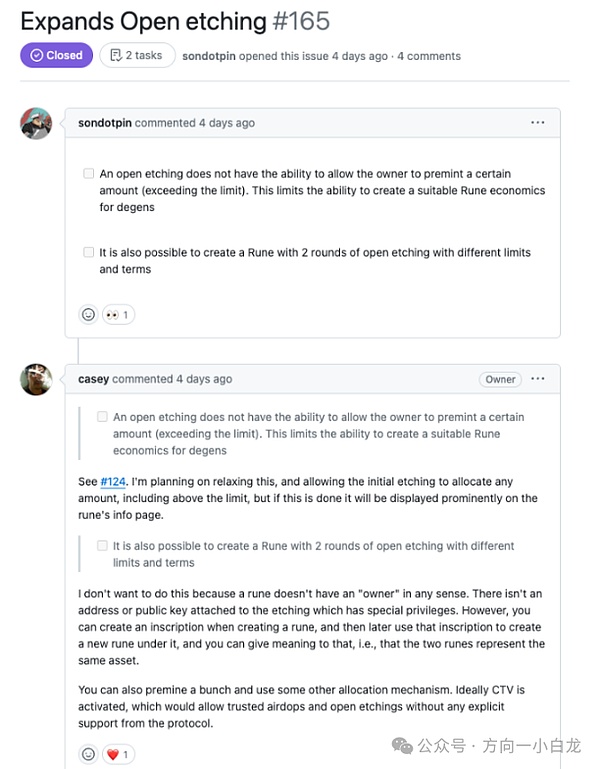Screen dimensions: 600x769
Task: Click the Owner badge on casey's comment
Action: (x=501, y=379)
